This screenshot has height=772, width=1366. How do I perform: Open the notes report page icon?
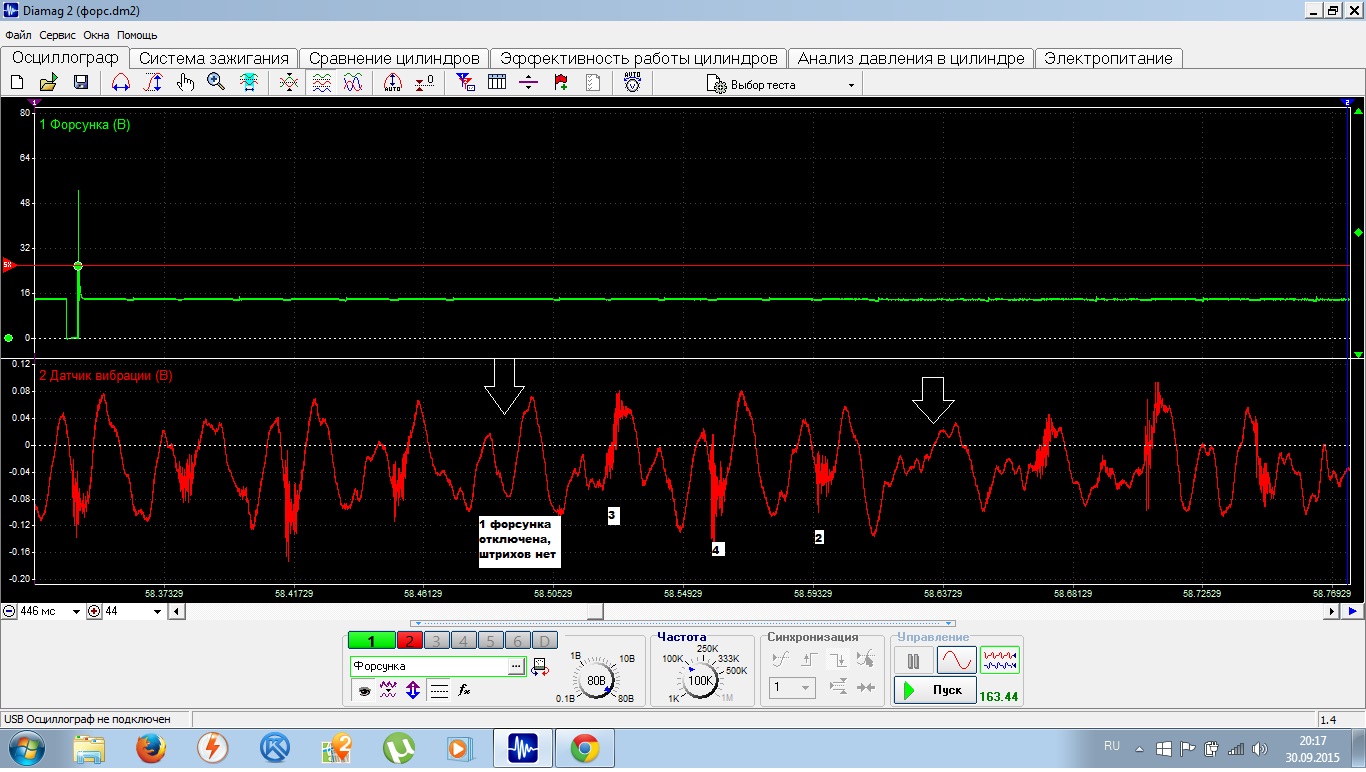(593, 82)
